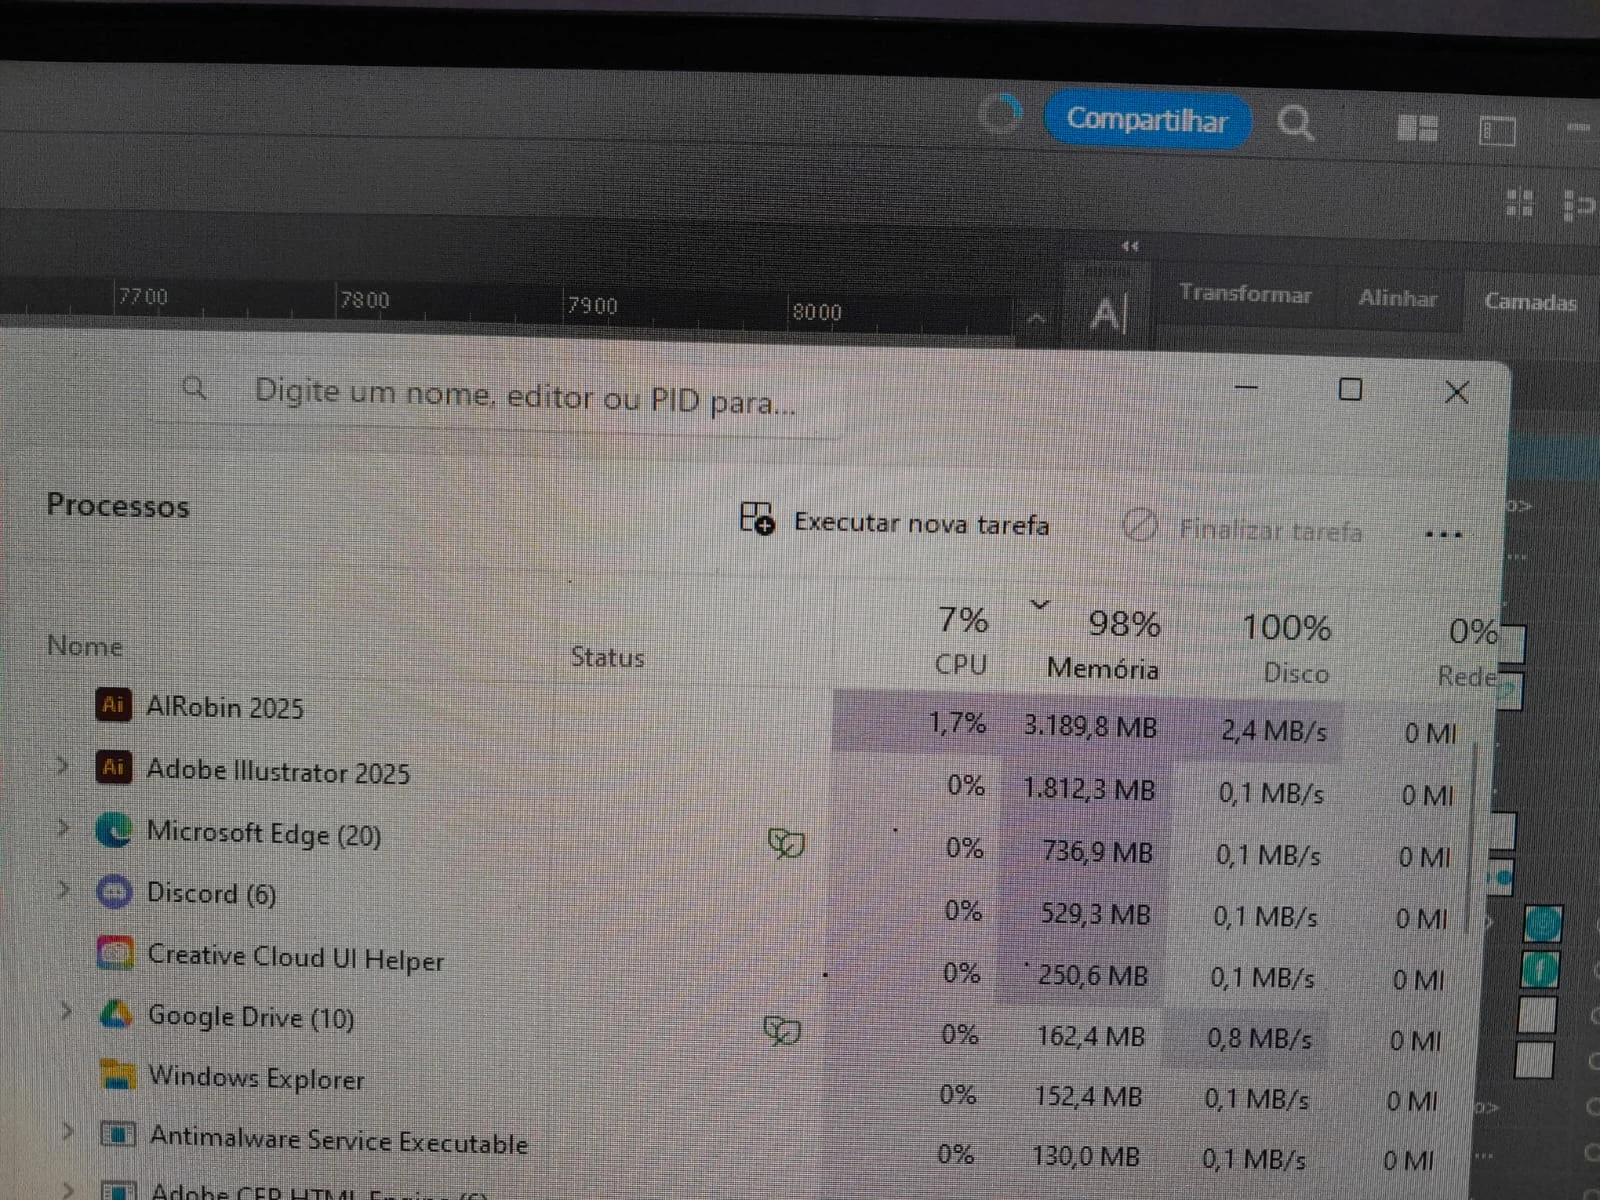Open the Illustrator search magnifier icon
The image size is (1600, 1200).
(x=1295, y=124)
